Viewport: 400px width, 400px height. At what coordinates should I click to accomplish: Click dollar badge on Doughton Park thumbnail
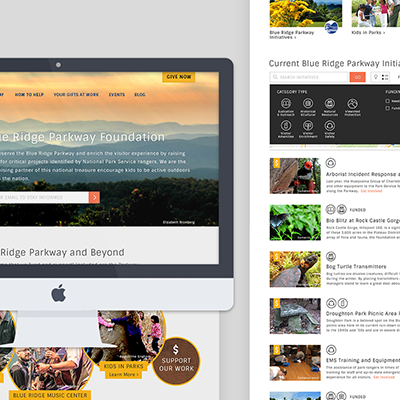pyautogui.click(x=276, y=303)
